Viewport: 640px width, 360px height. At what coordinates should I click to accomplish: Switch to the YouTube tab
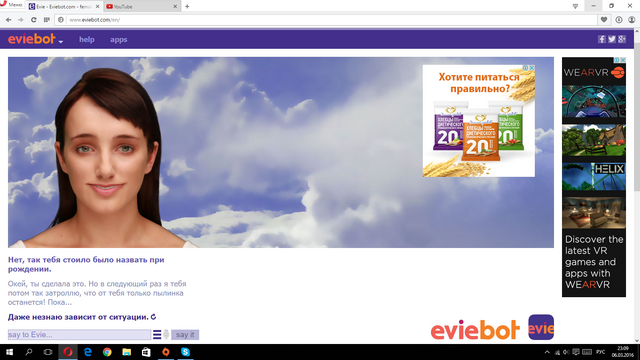click(142, 7)
